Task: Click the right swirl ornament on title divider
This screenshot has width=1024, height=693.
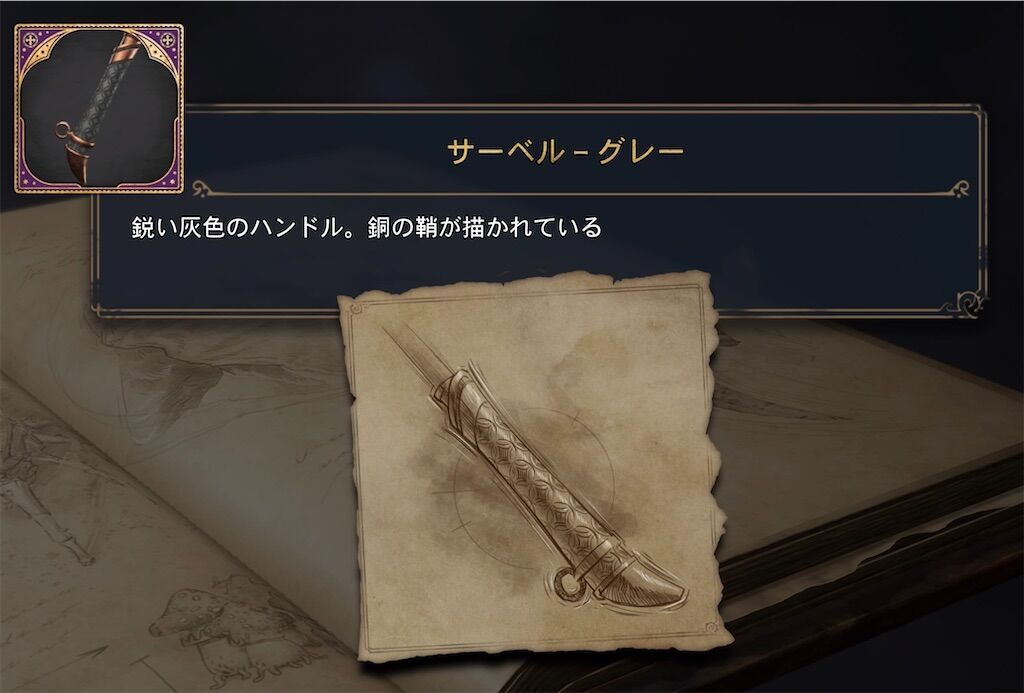Action: pos(960,189)
